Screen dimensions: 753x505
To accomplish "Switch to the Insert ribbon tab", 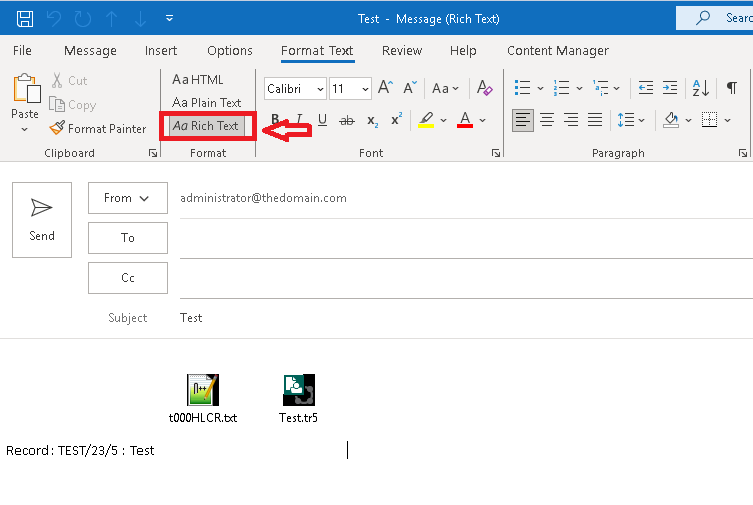I will tap(161, 50).
